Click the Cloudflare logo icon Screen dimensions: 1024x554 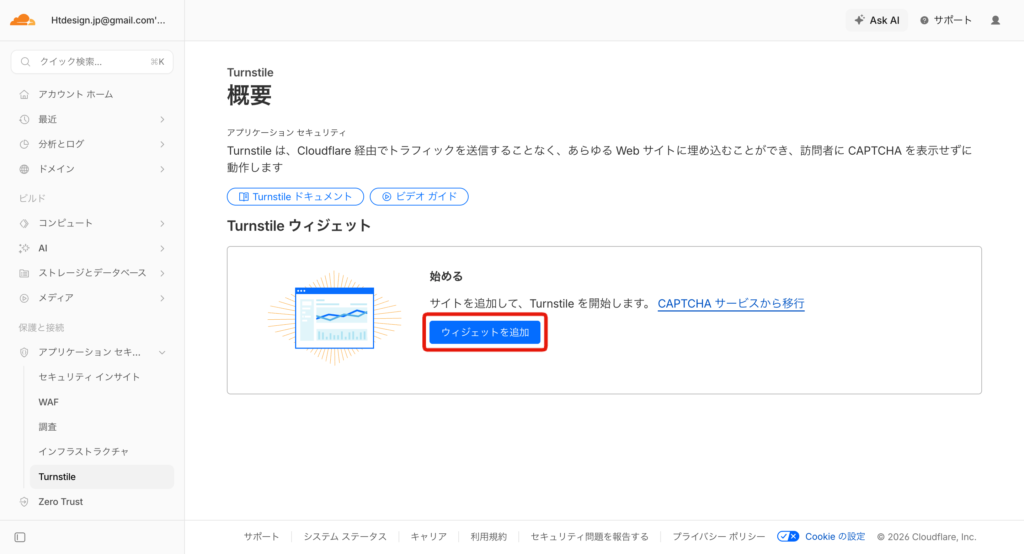(22, 20)
